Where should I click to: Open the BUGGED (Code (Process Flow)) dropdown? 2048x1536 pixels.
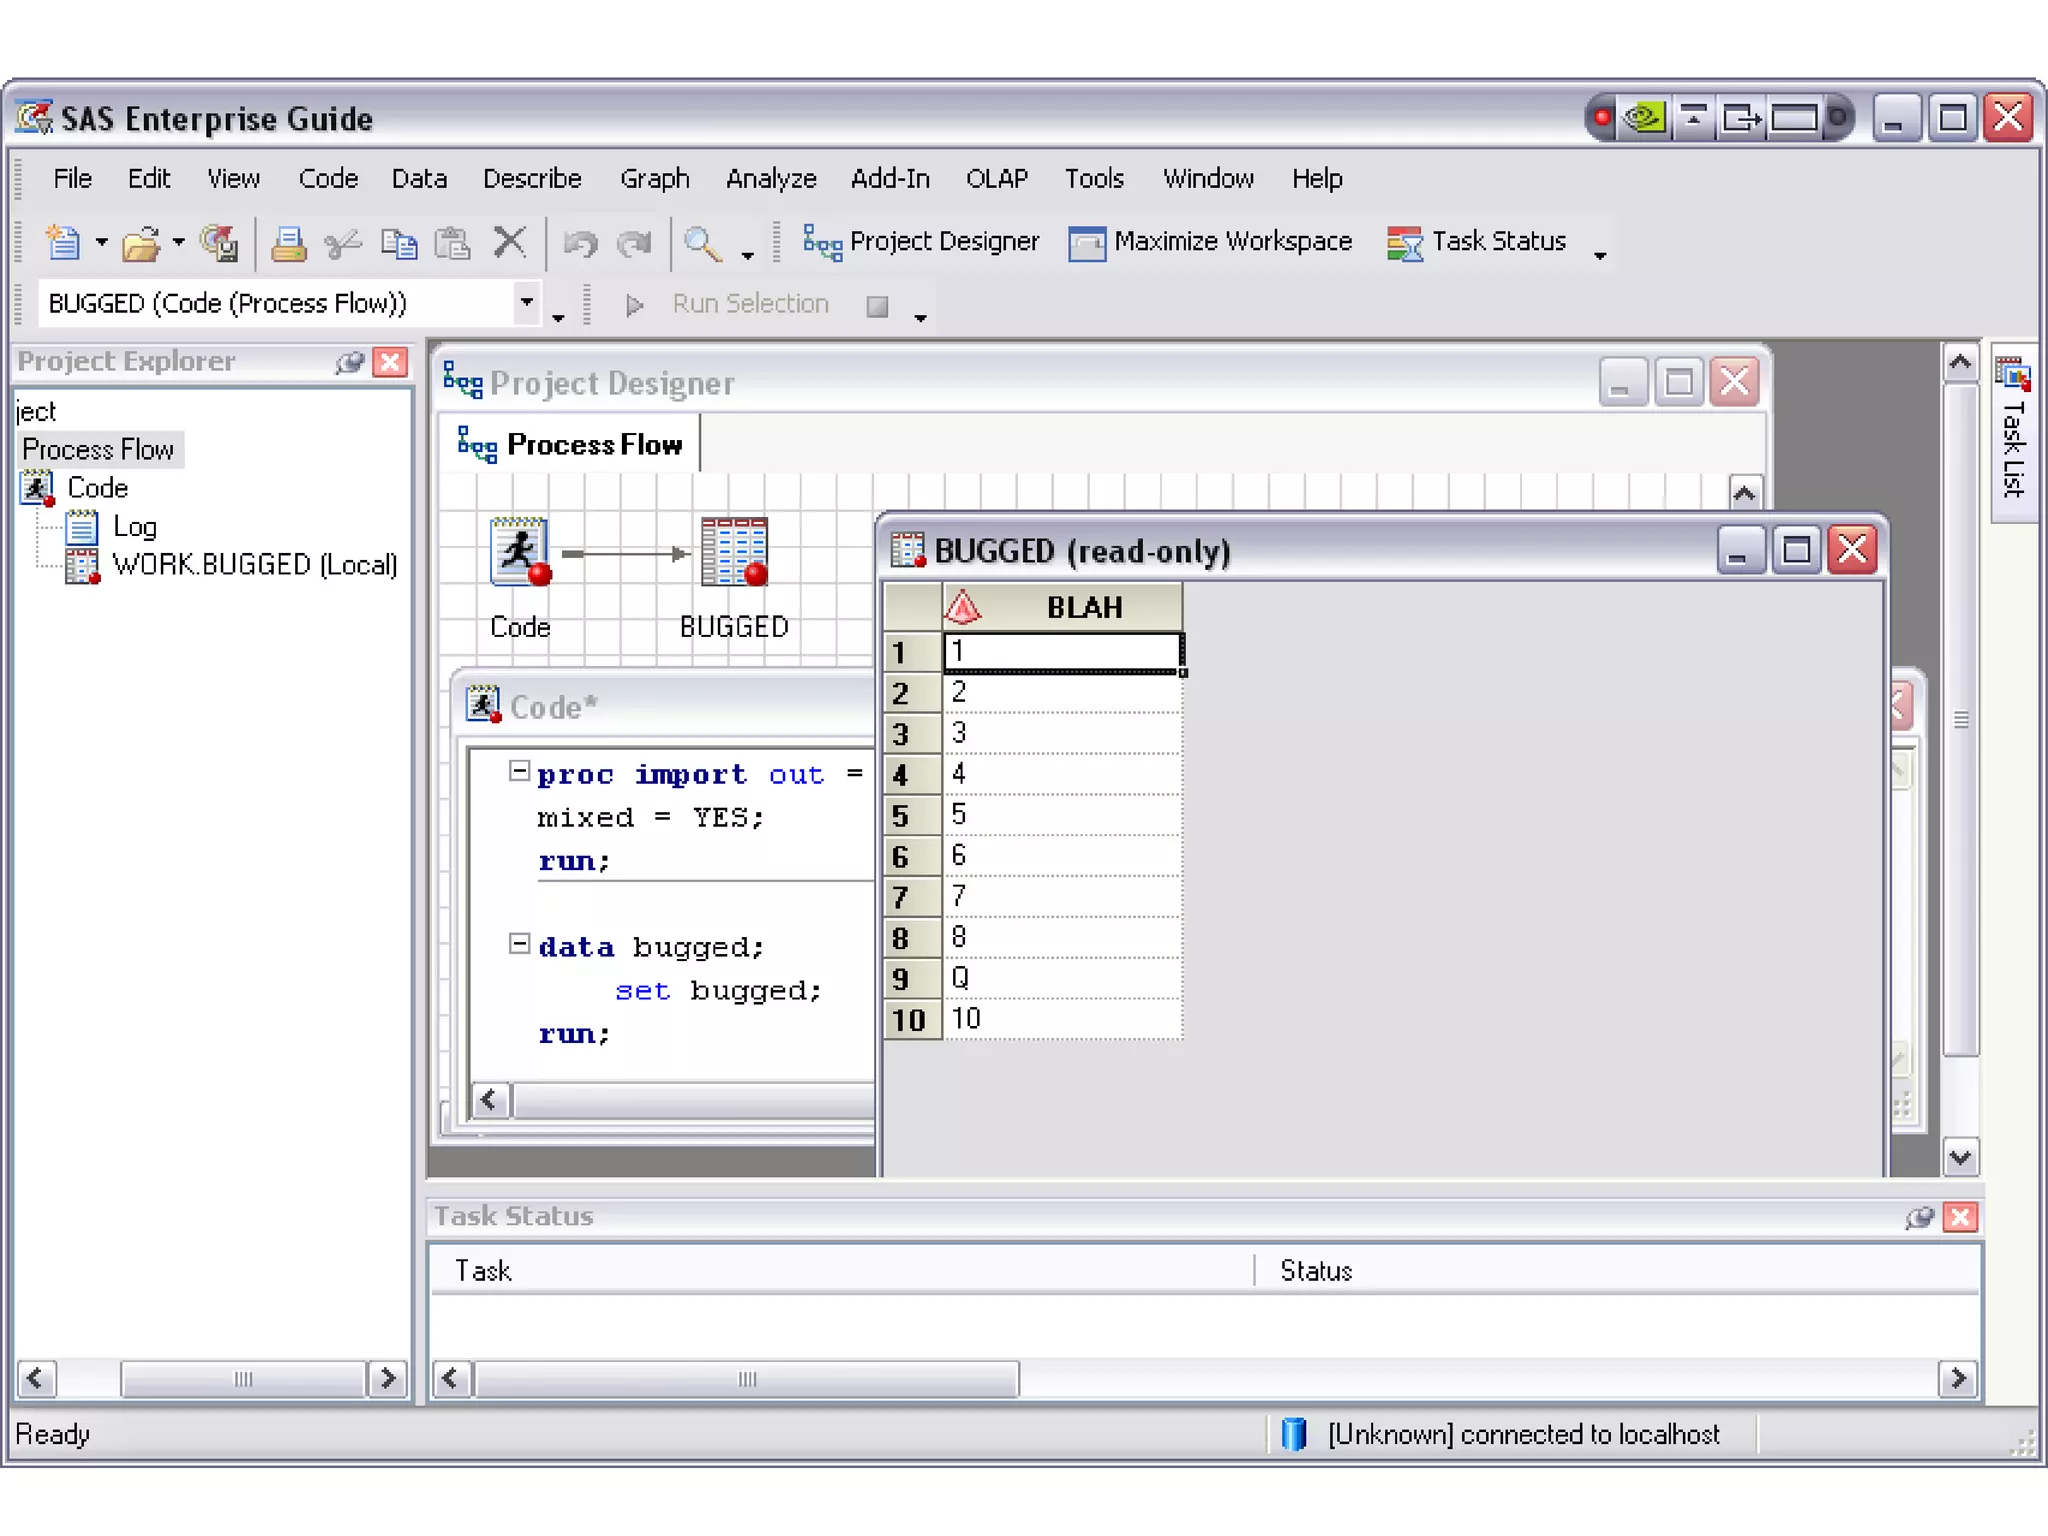click(526, 302)
